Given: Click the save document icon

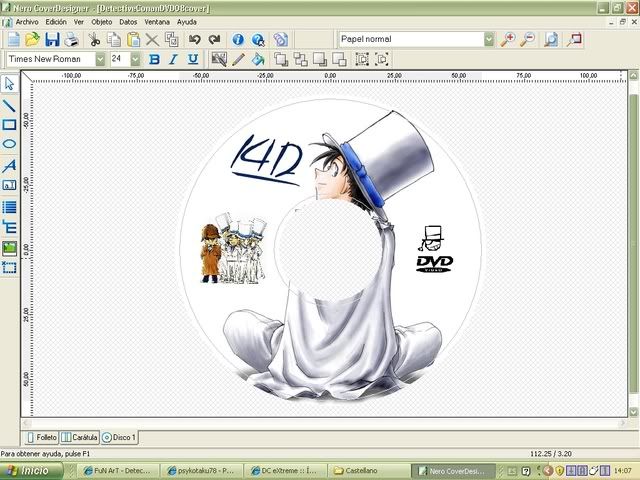Looking at the screenshot, I should coord(52,40).
